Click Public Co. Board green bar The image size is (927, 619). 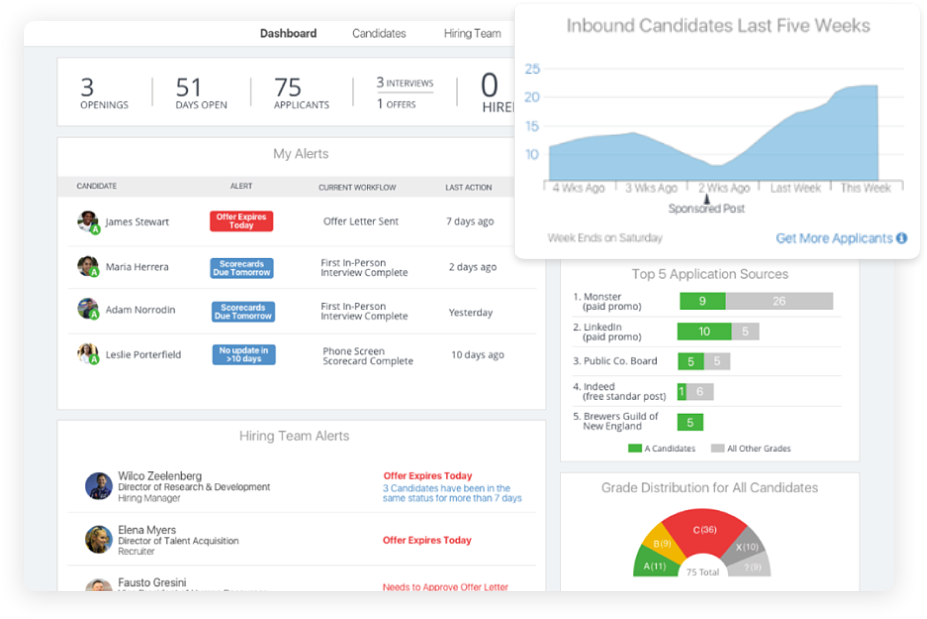(x=691, y=361)
